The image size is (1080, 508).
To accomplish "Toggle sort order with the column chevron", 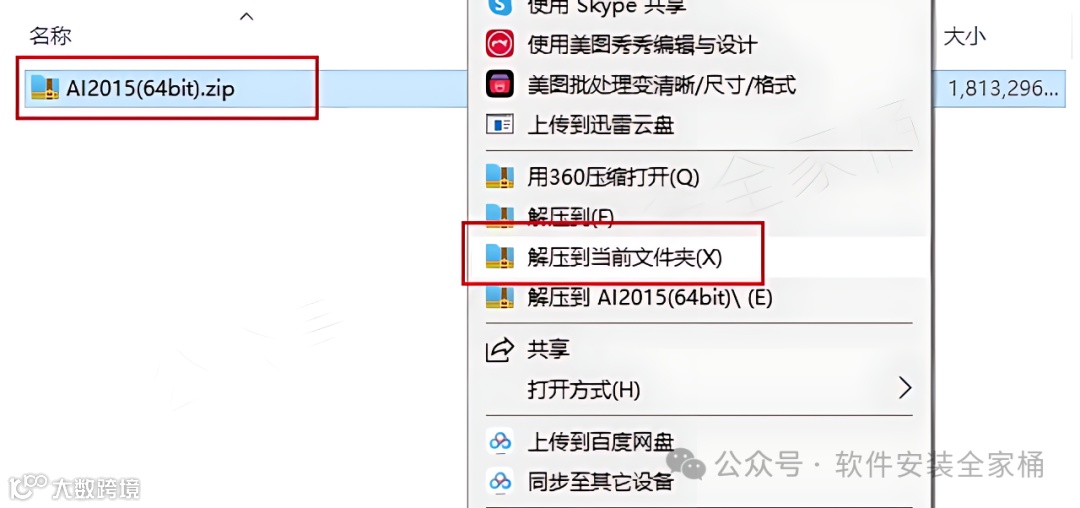I will [247, 15].
